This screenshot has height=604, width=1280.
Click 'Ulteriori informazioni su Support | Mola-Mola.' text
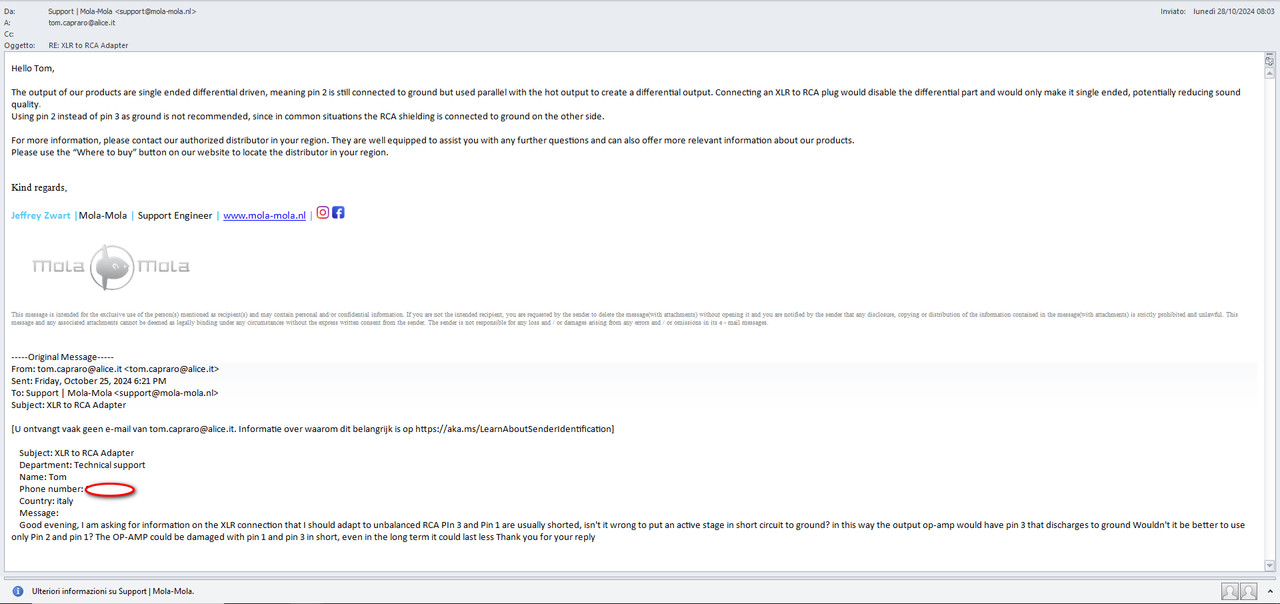pyautogui.click(x=113, y=591)
